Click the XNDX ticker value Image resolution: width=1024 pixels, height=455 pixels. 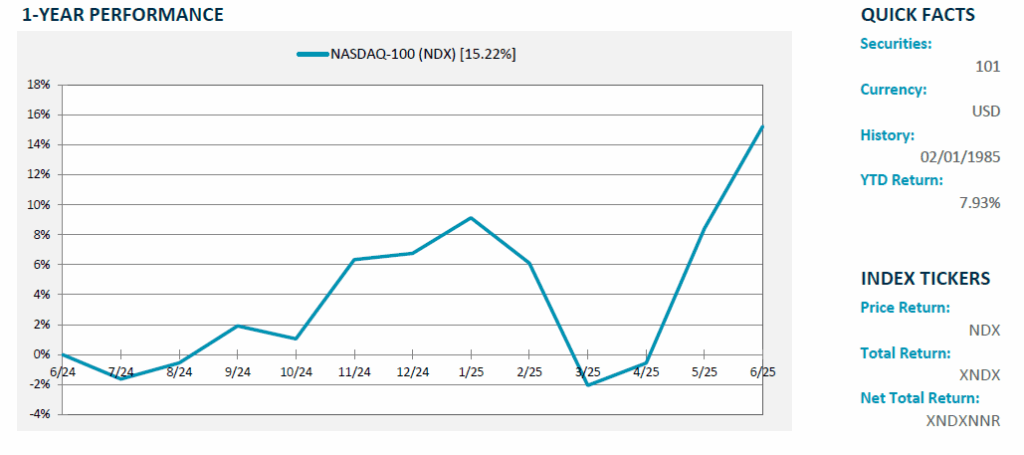(x=981, y=375)
